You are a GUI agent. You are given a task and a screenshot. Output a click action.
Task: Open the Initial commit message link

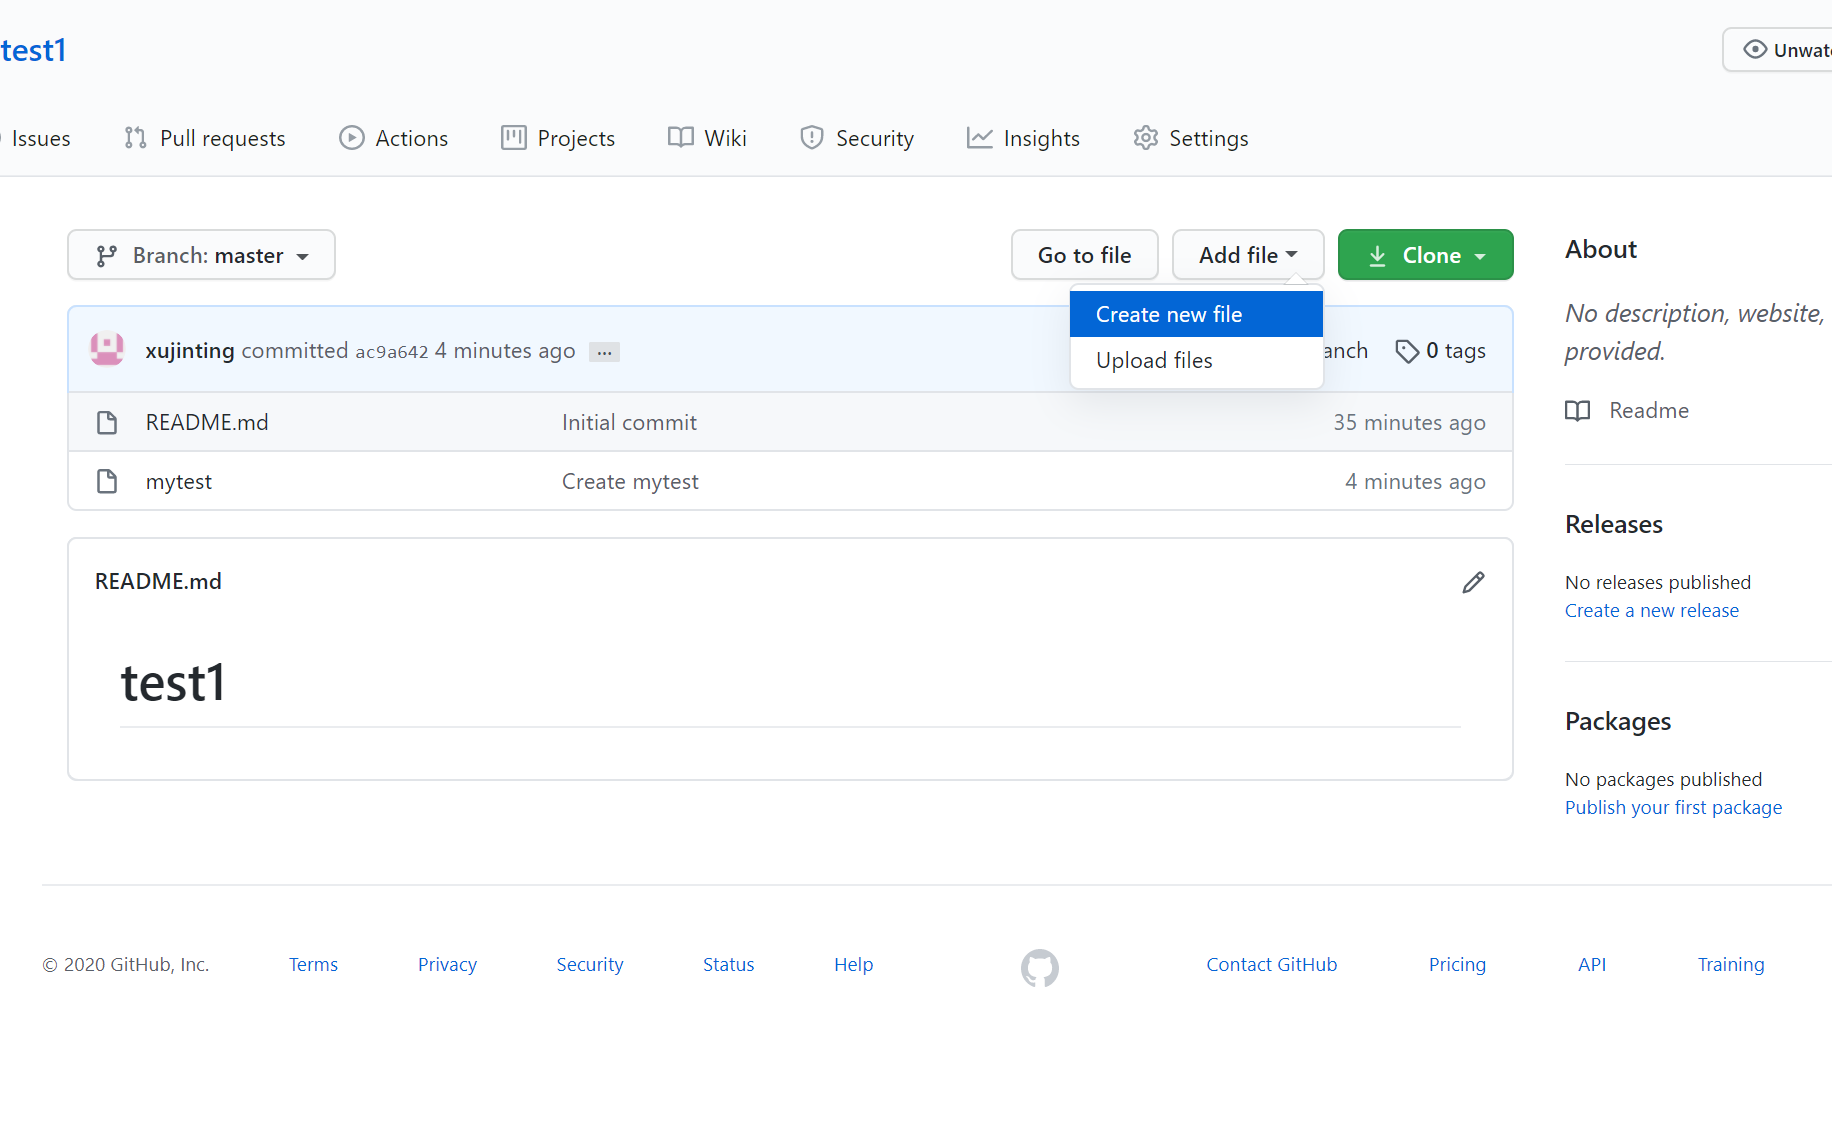point(629,422)
